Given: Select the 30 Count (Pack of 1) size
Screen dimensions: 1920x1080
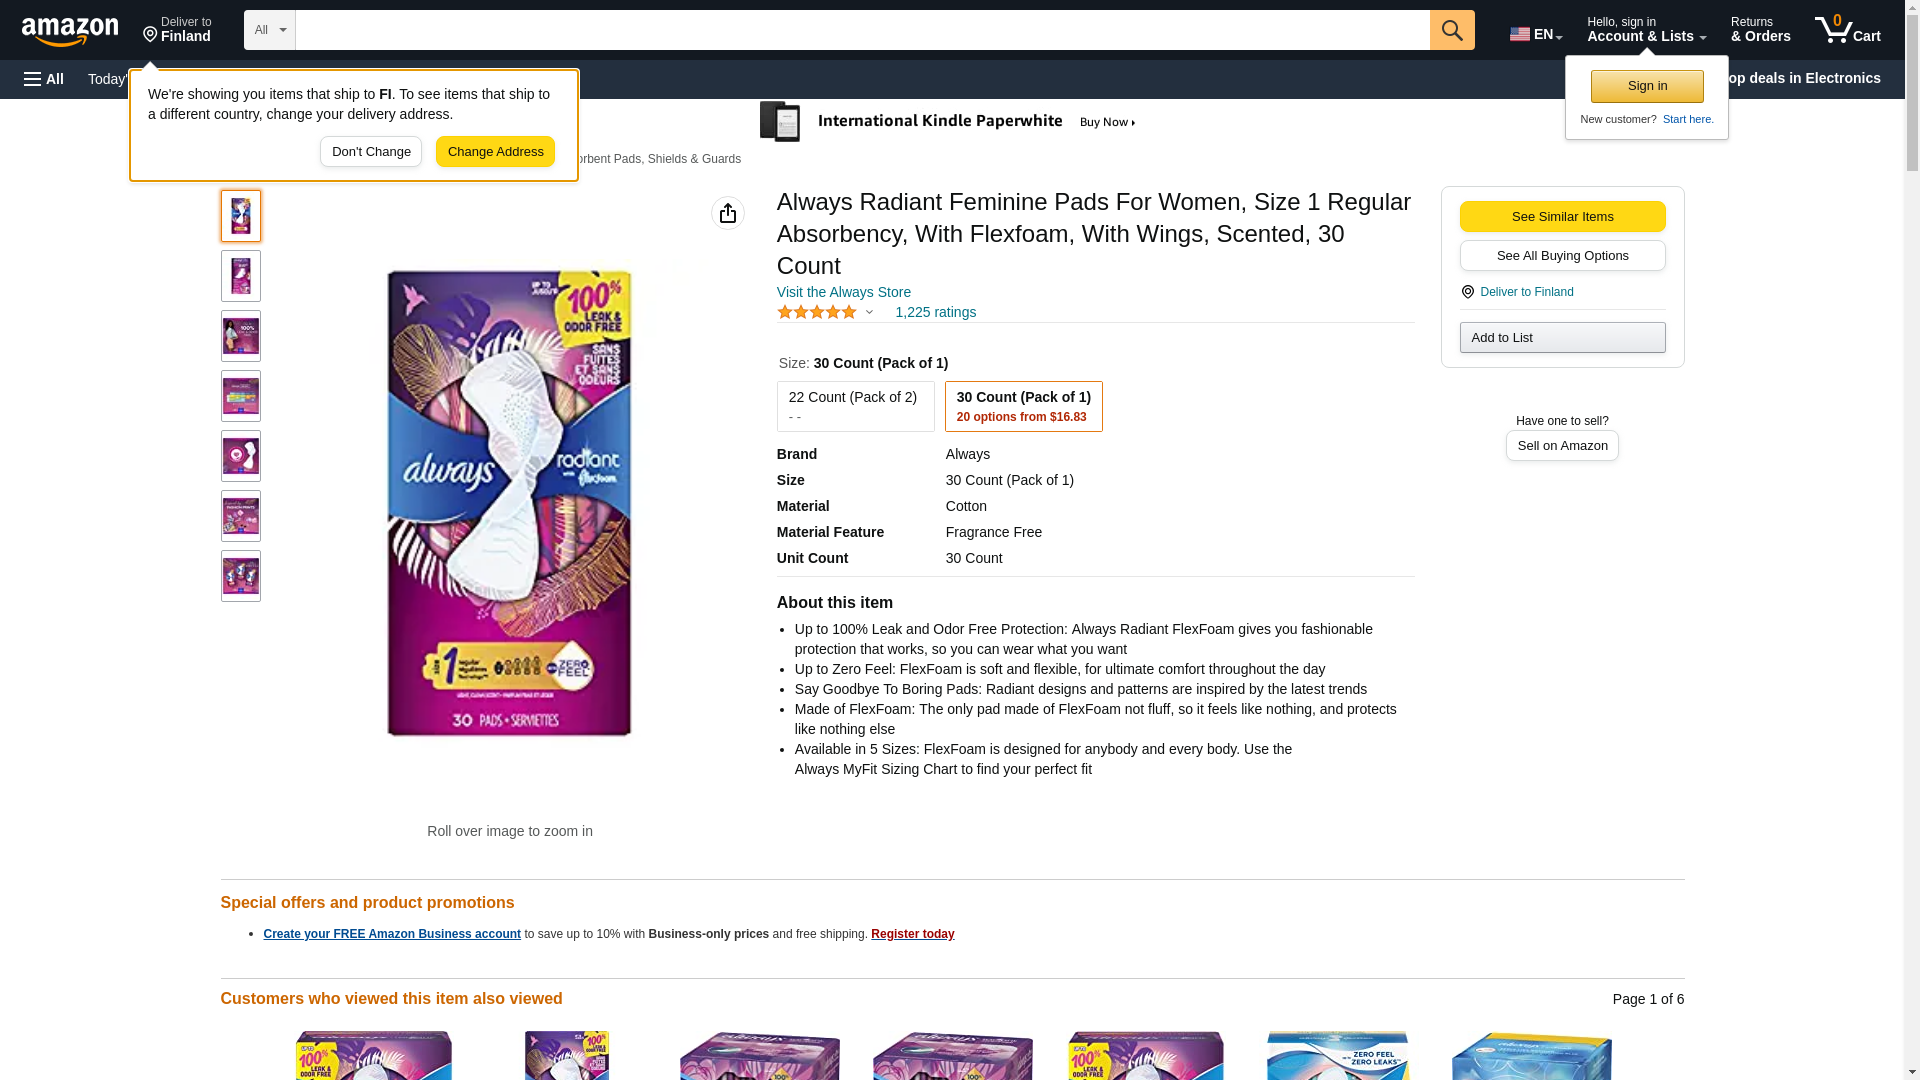Looking at the screenshot, I should point(1023,406).
